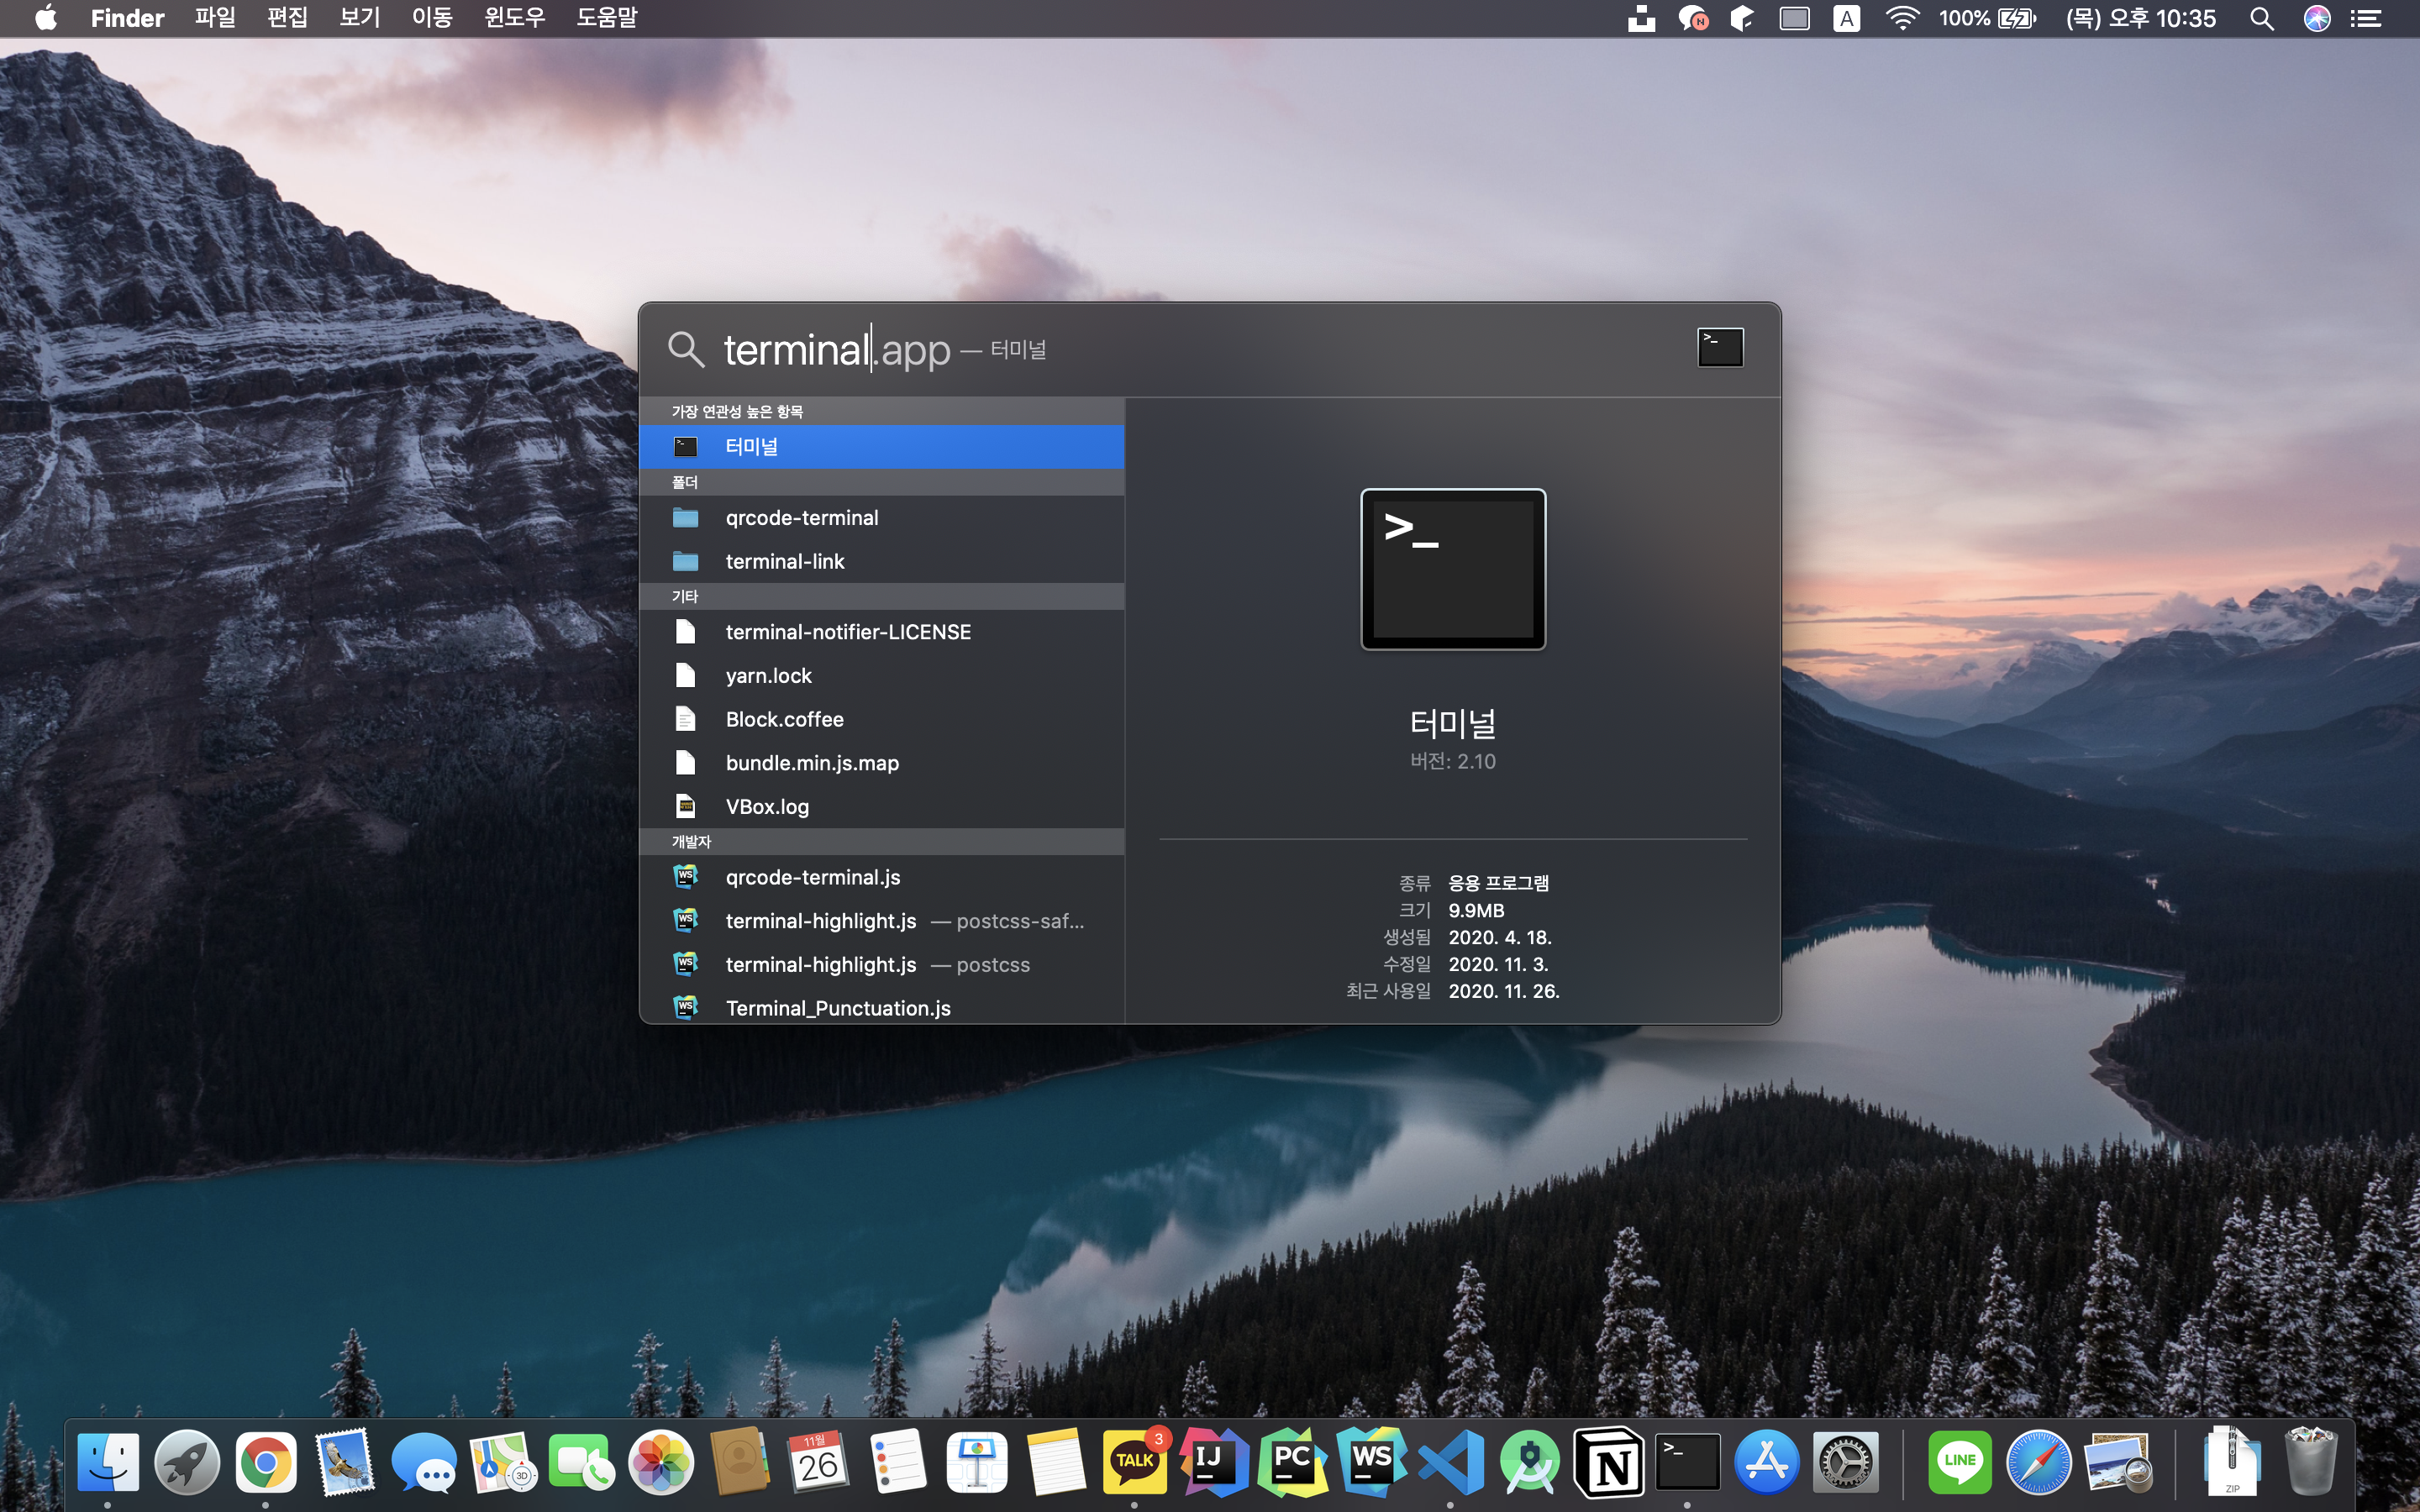Open Android Studio from the dock

pos(1529,1462)
